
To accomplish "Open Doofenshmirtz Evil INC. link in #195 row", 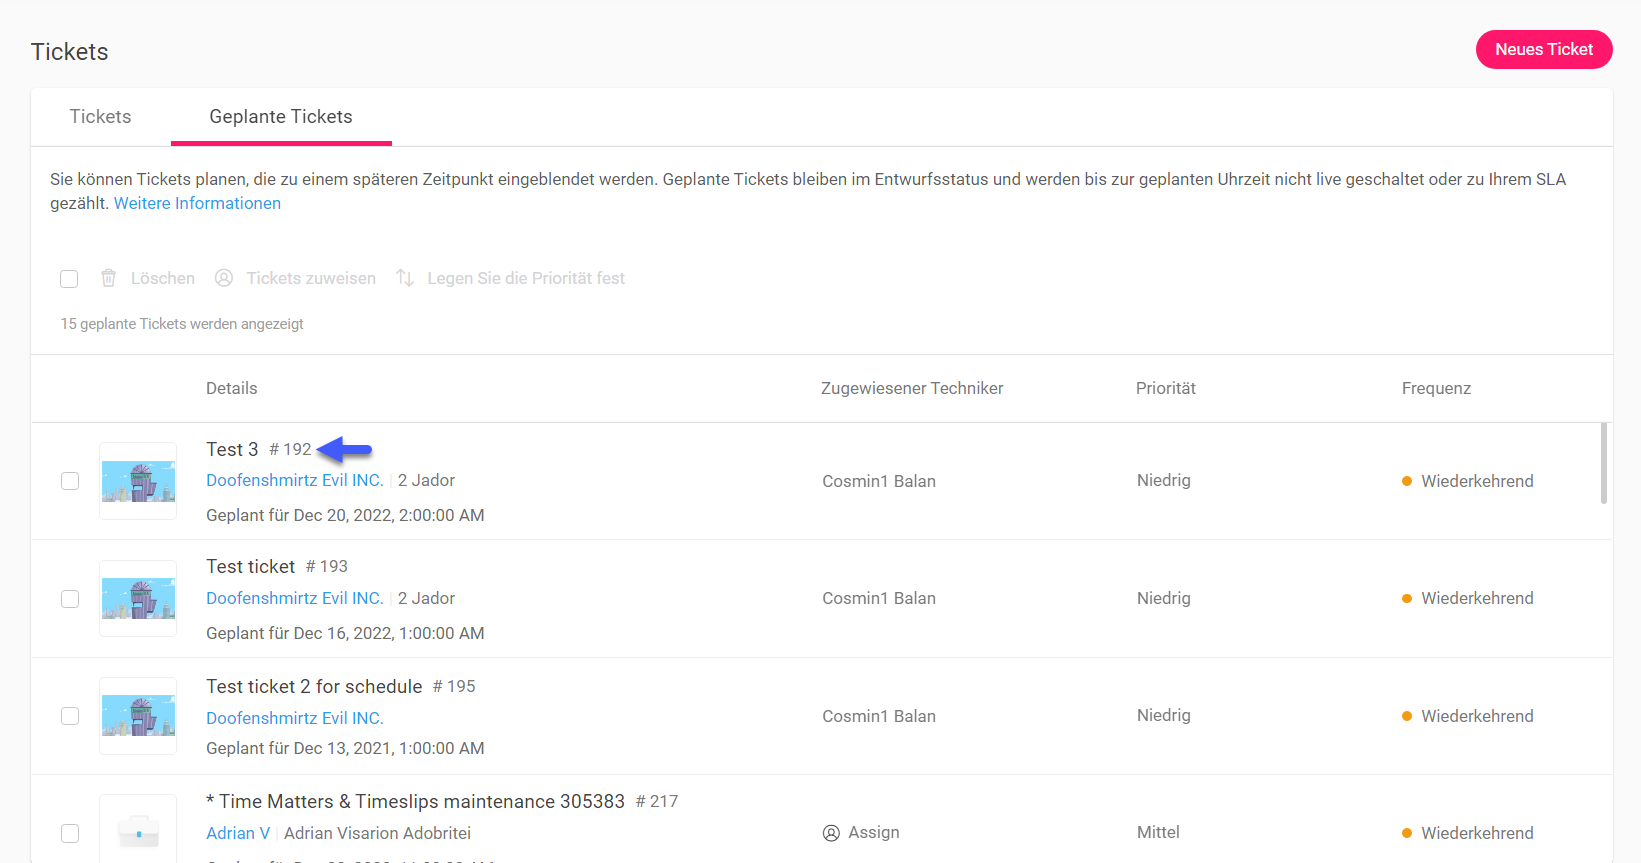I will (295, 718).
